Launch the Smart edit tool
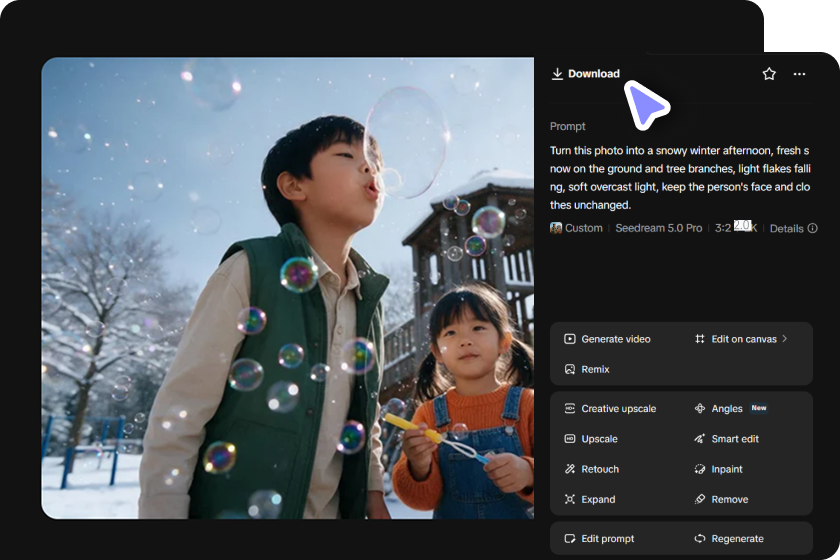 (726, 439)
